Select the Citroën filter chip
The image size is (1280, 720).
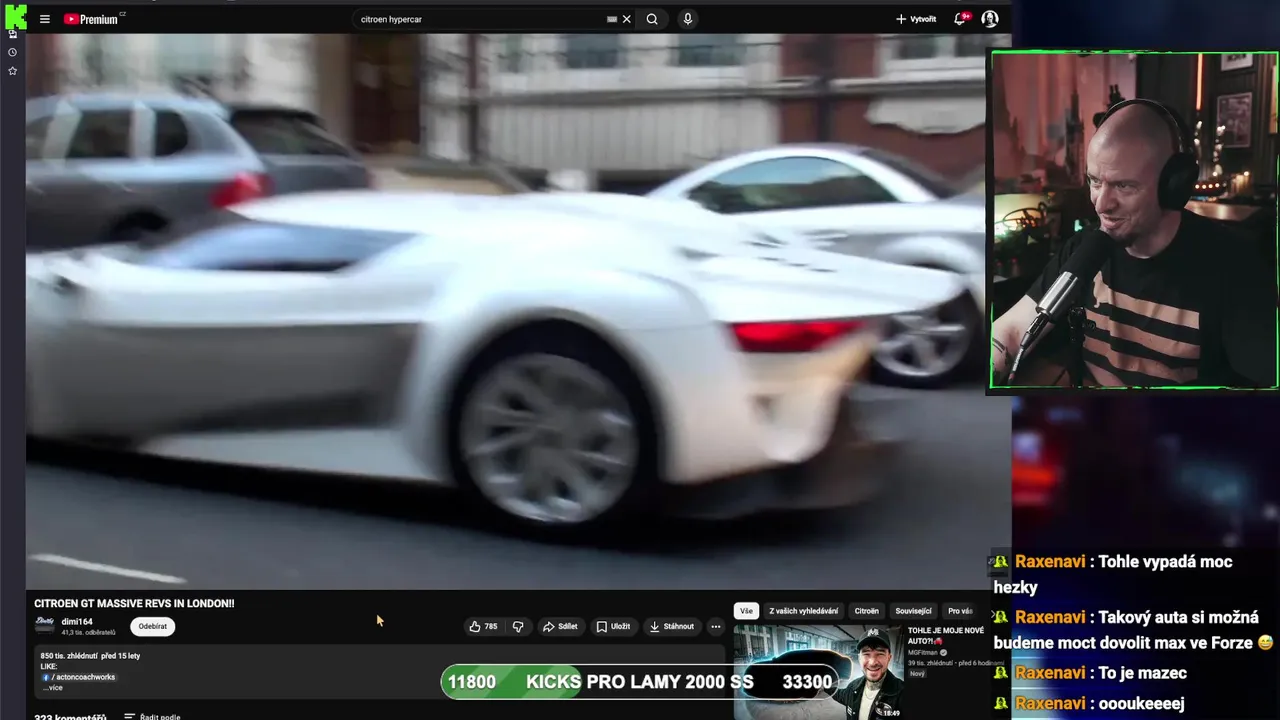tap(867, 611)
